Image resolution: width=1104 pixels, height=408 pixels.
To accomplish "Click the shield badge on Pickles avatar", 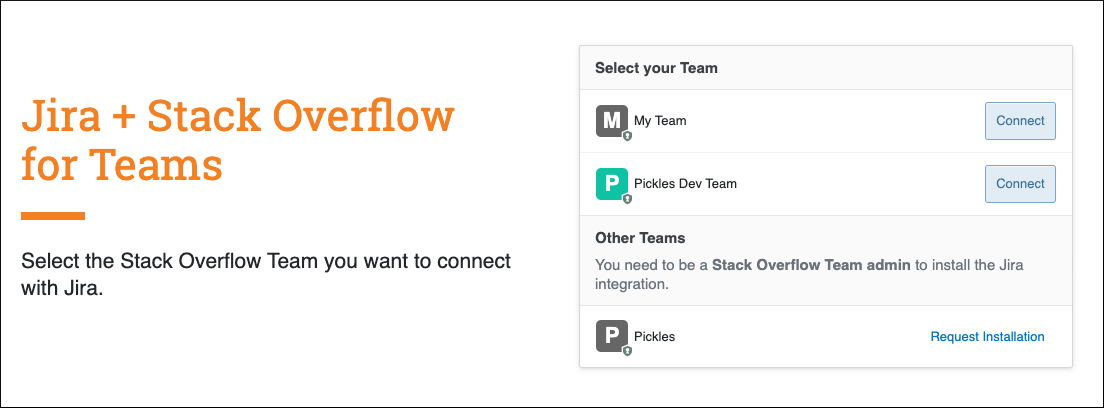I will [628, 351].
